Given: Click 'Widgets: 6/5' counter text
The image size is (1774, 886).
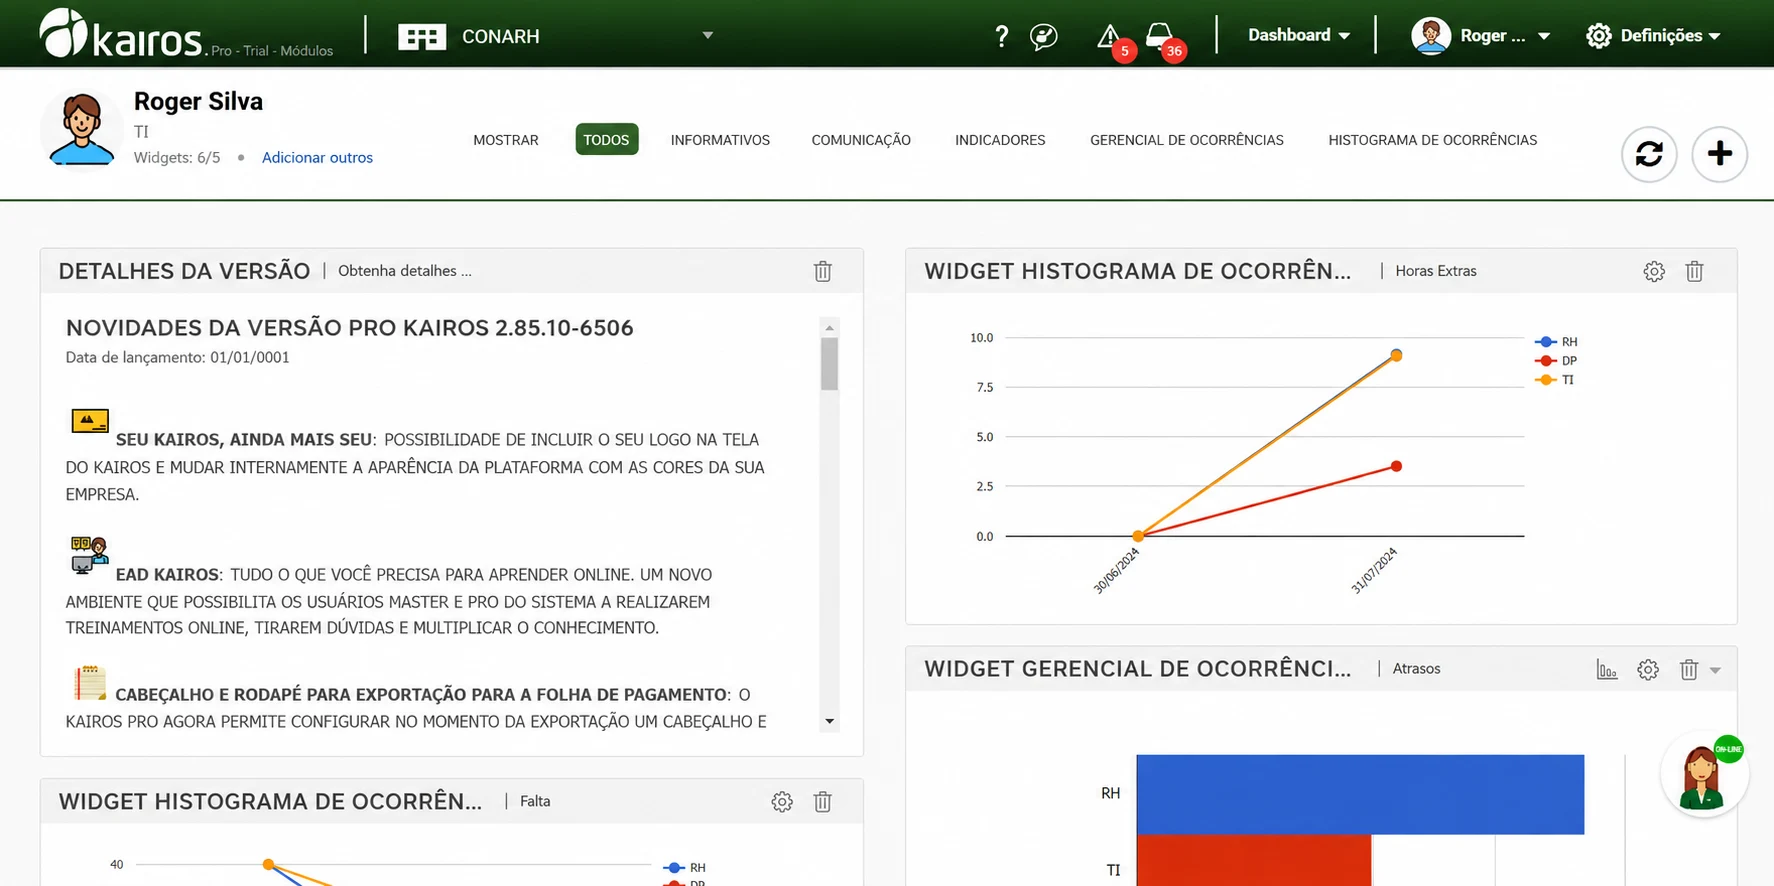Looking at the screenshot, I should 177,157.
